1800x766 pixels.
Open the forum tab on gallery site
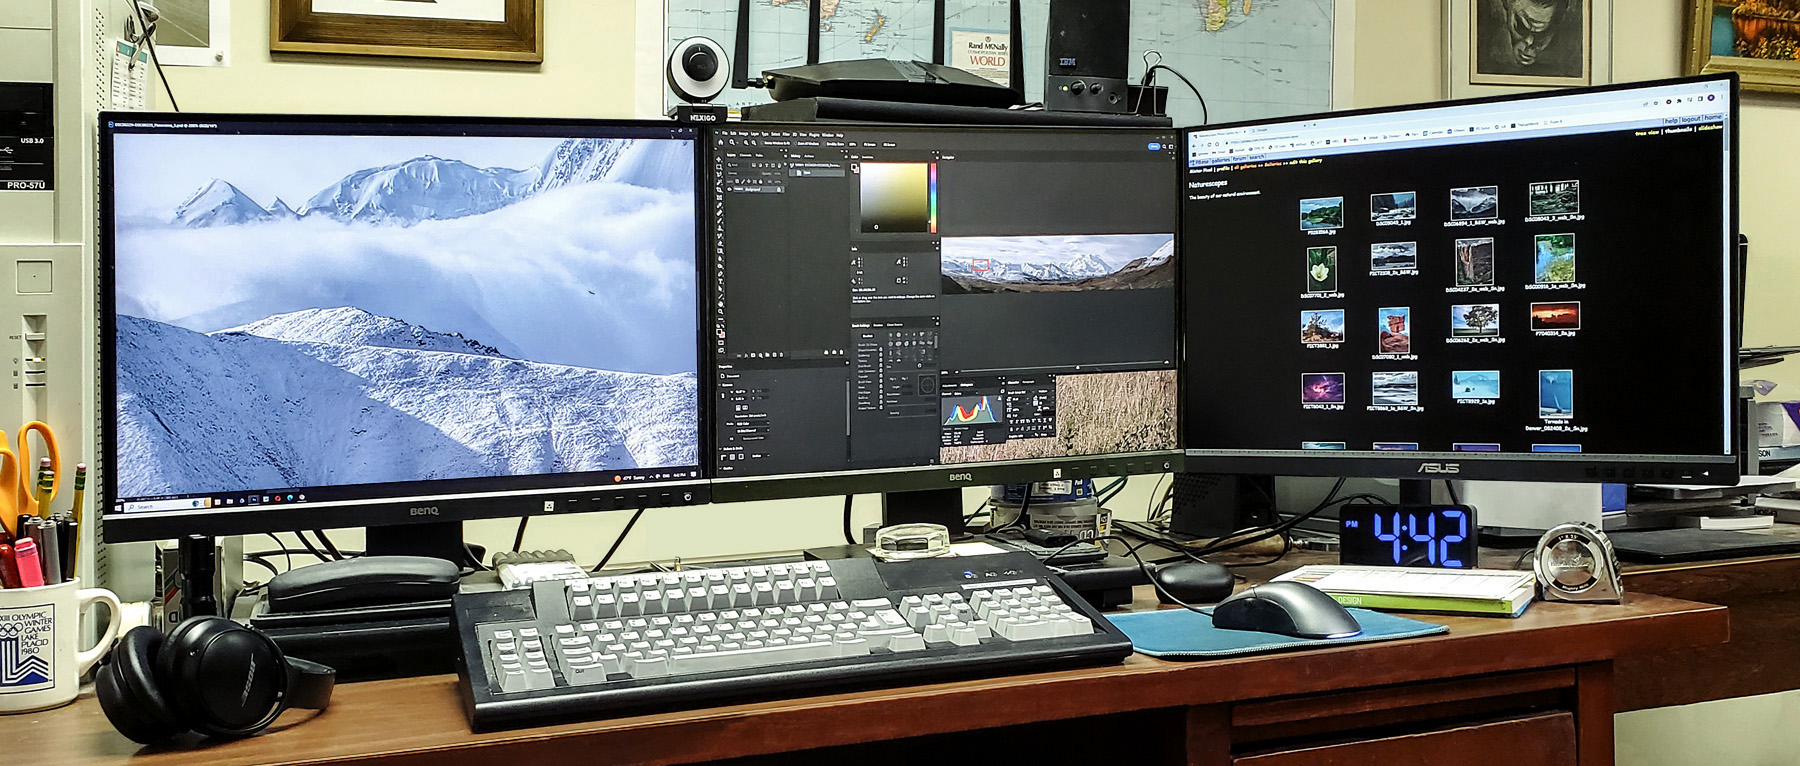1239,158
